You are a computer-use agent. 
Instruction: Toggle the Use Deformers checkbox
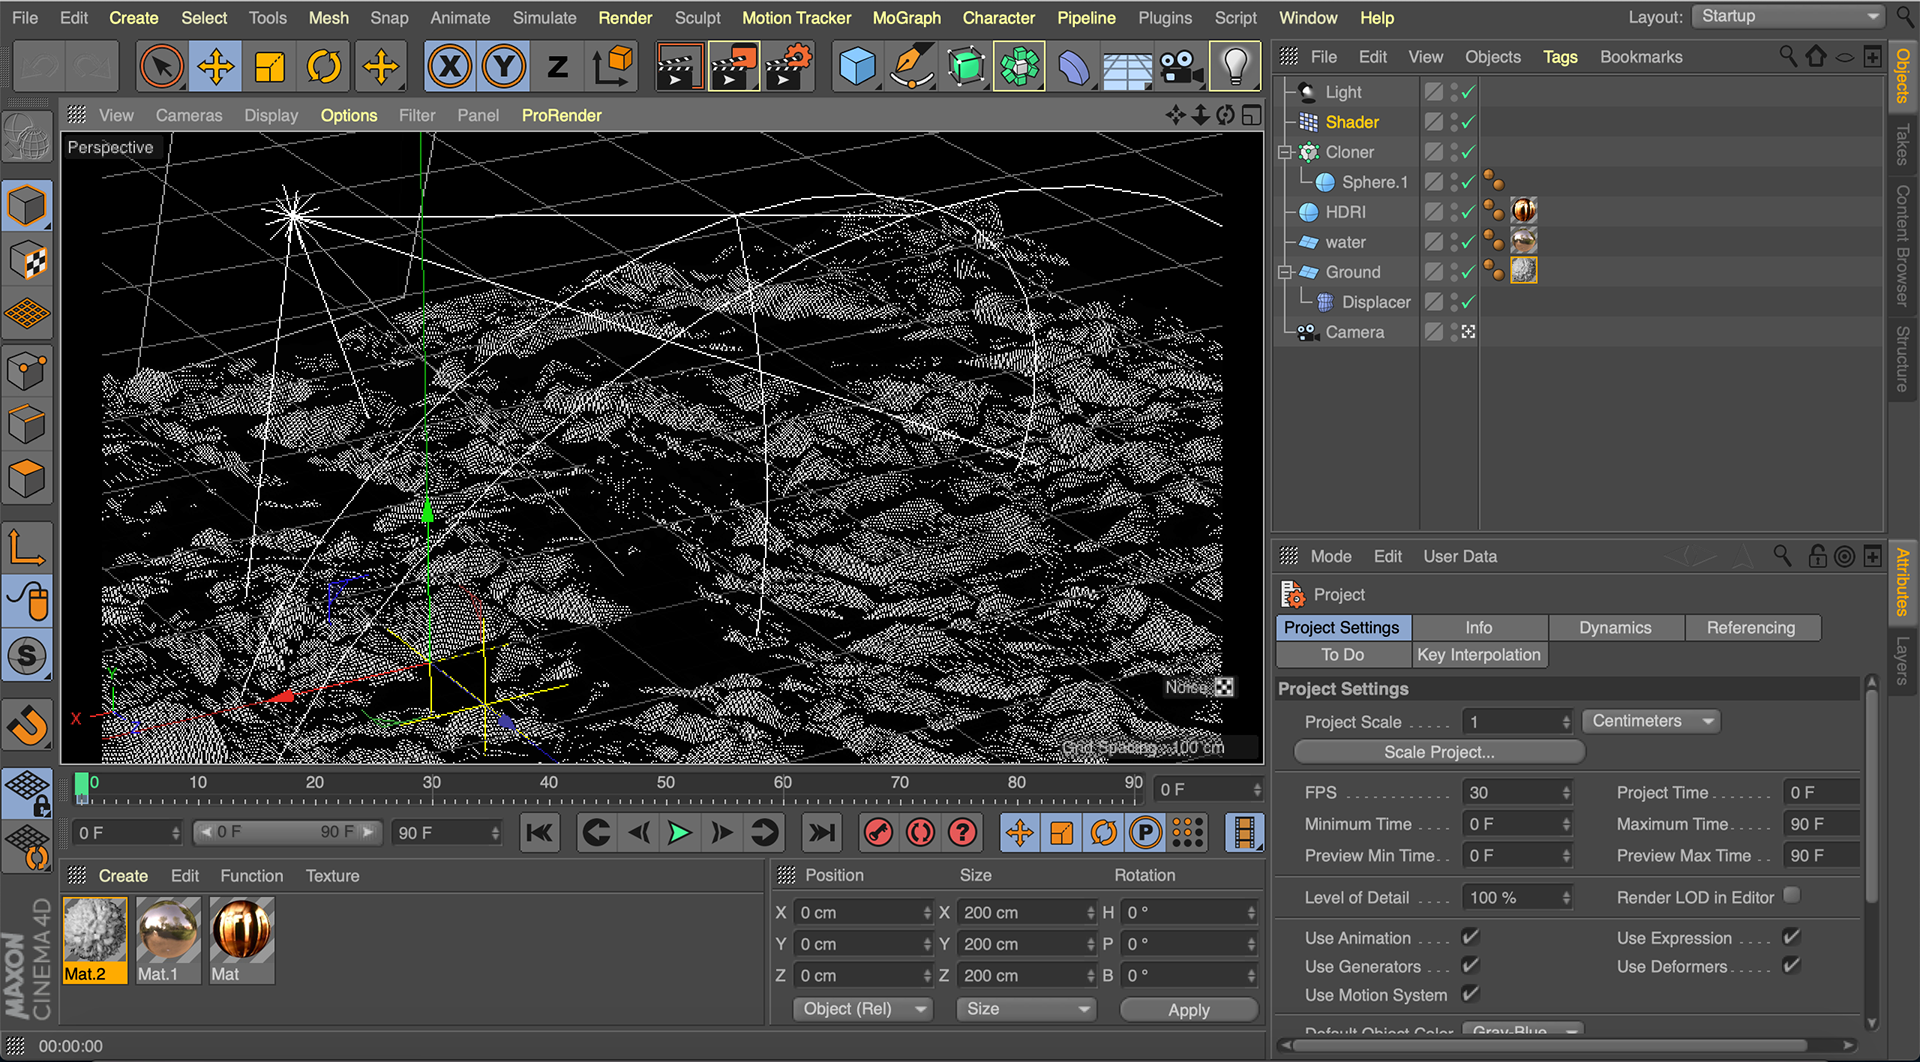[1791, 966]
